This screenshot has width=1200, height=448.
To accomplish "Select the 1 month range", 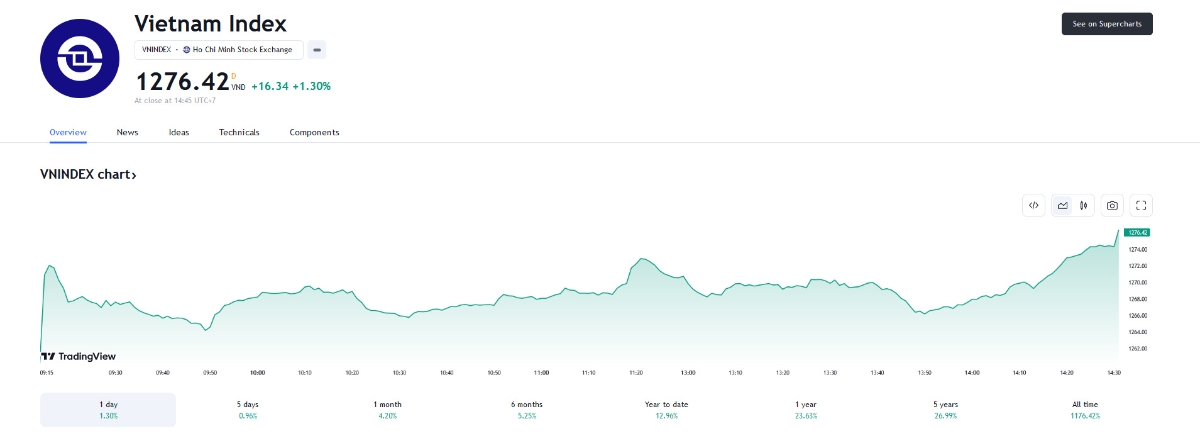I will coord(388,409).
